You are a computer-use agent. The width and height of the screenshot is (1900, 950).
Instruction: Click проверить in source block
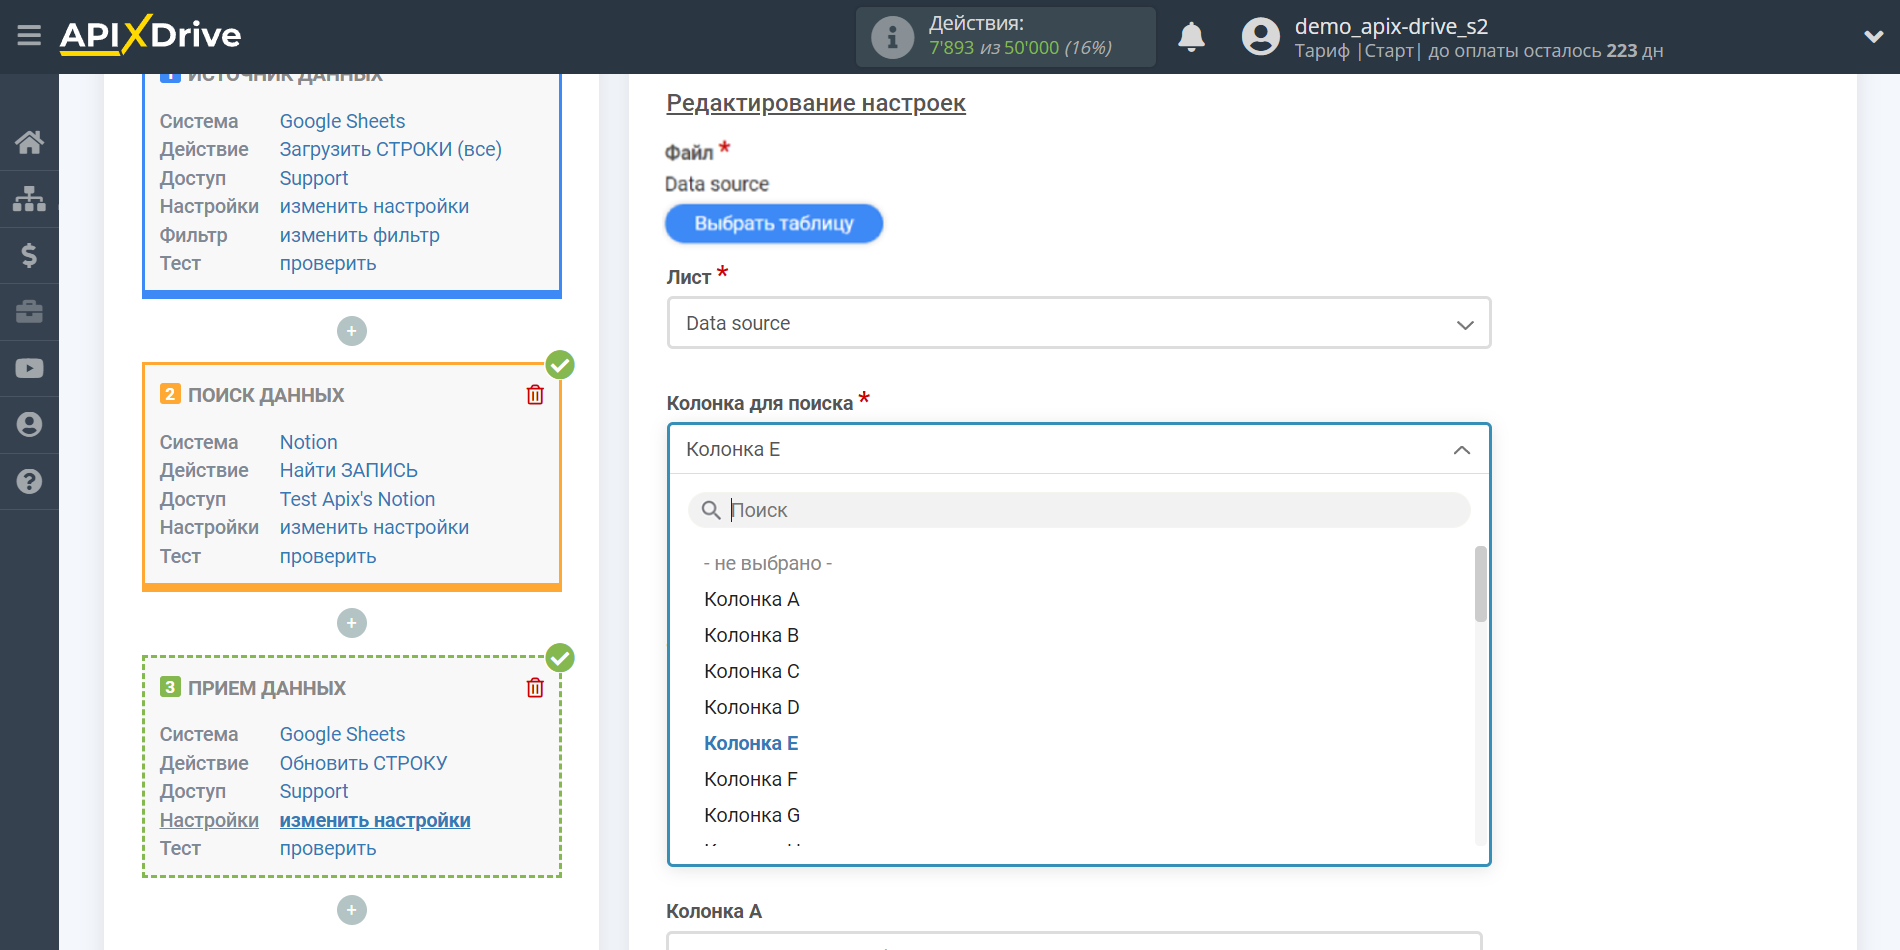(328, 263)
